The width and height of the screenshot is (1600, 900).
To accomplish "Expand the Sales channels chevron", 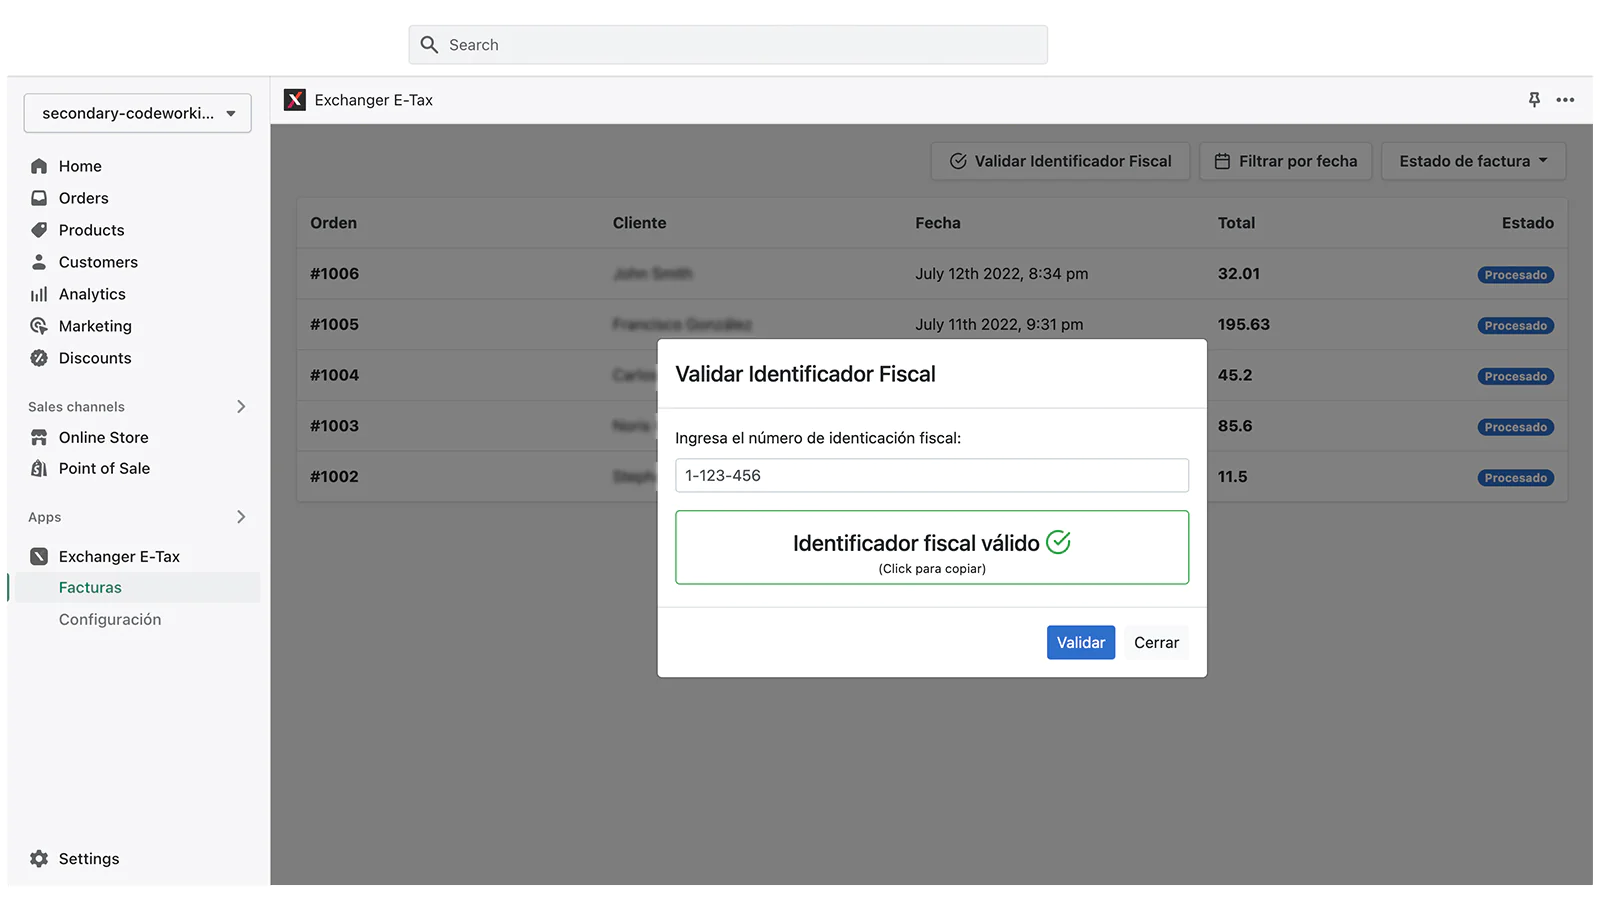I will (241, 406).
